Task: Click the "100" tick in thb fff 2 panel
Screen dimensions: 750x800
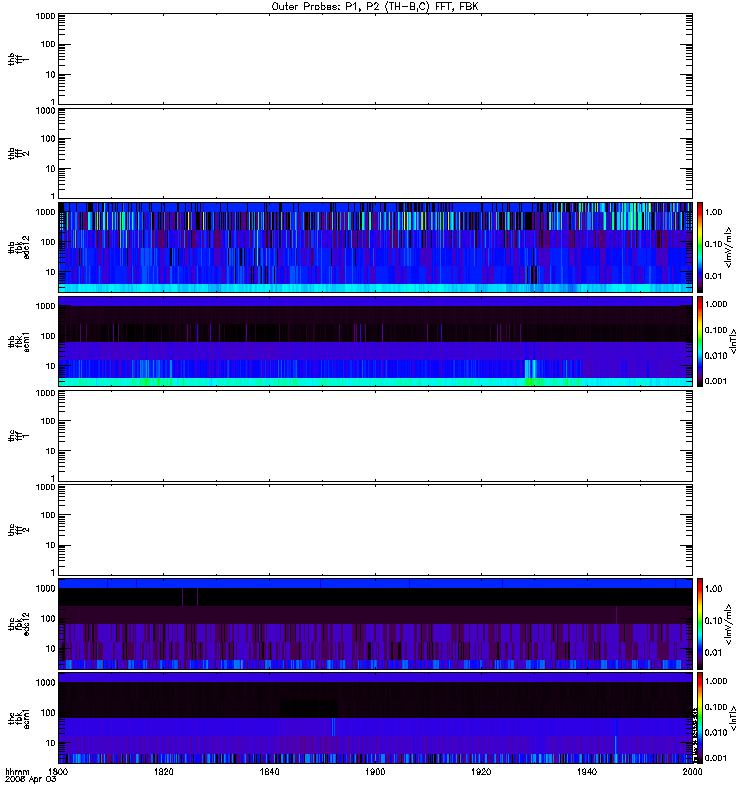Action: (x=48, y=139)
